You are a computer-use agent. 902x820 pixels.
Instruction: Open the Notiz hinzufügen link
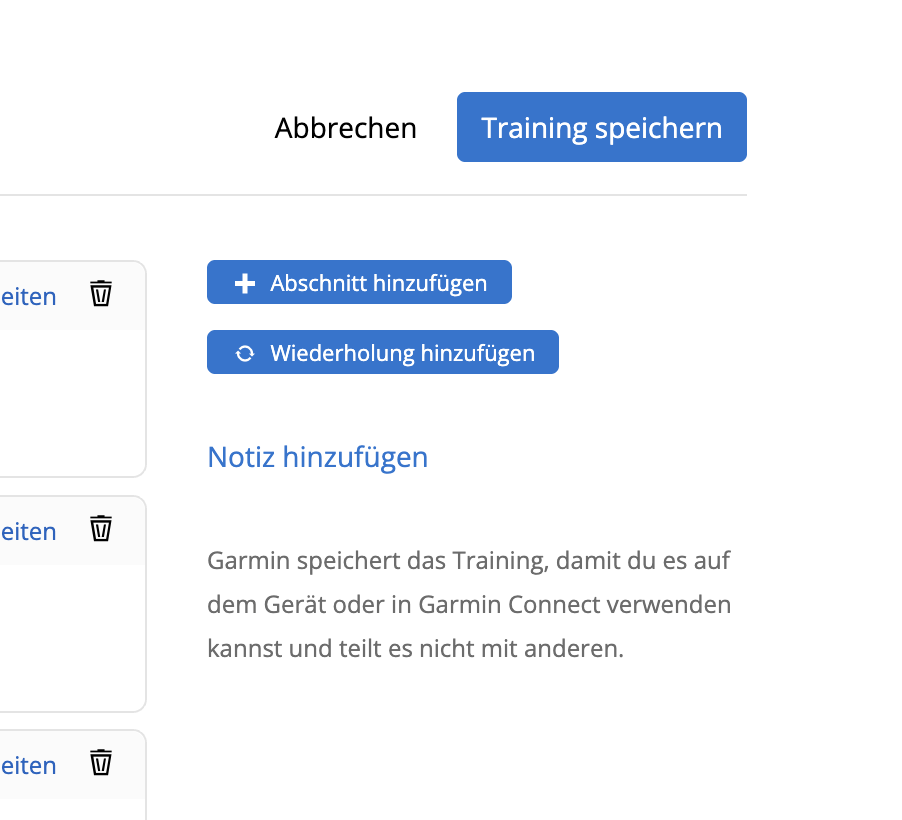click(317, 457)
